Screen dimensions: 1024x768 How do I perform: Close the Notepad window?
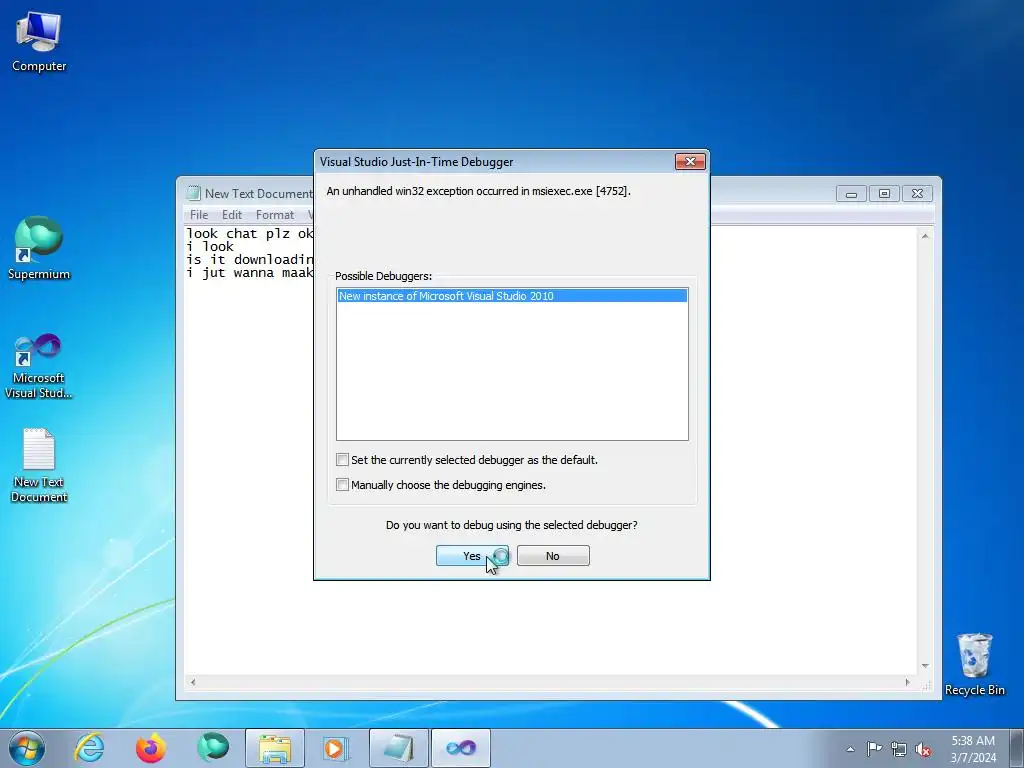(917, 194)
